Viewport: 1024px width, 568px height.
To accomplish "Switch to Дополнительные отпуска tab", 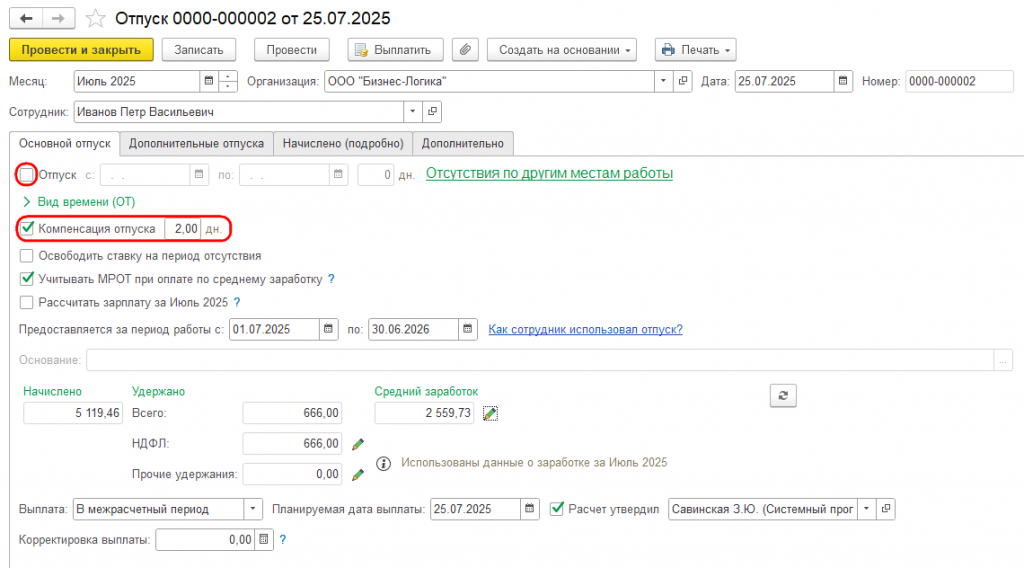I will (x=197, y=143).
